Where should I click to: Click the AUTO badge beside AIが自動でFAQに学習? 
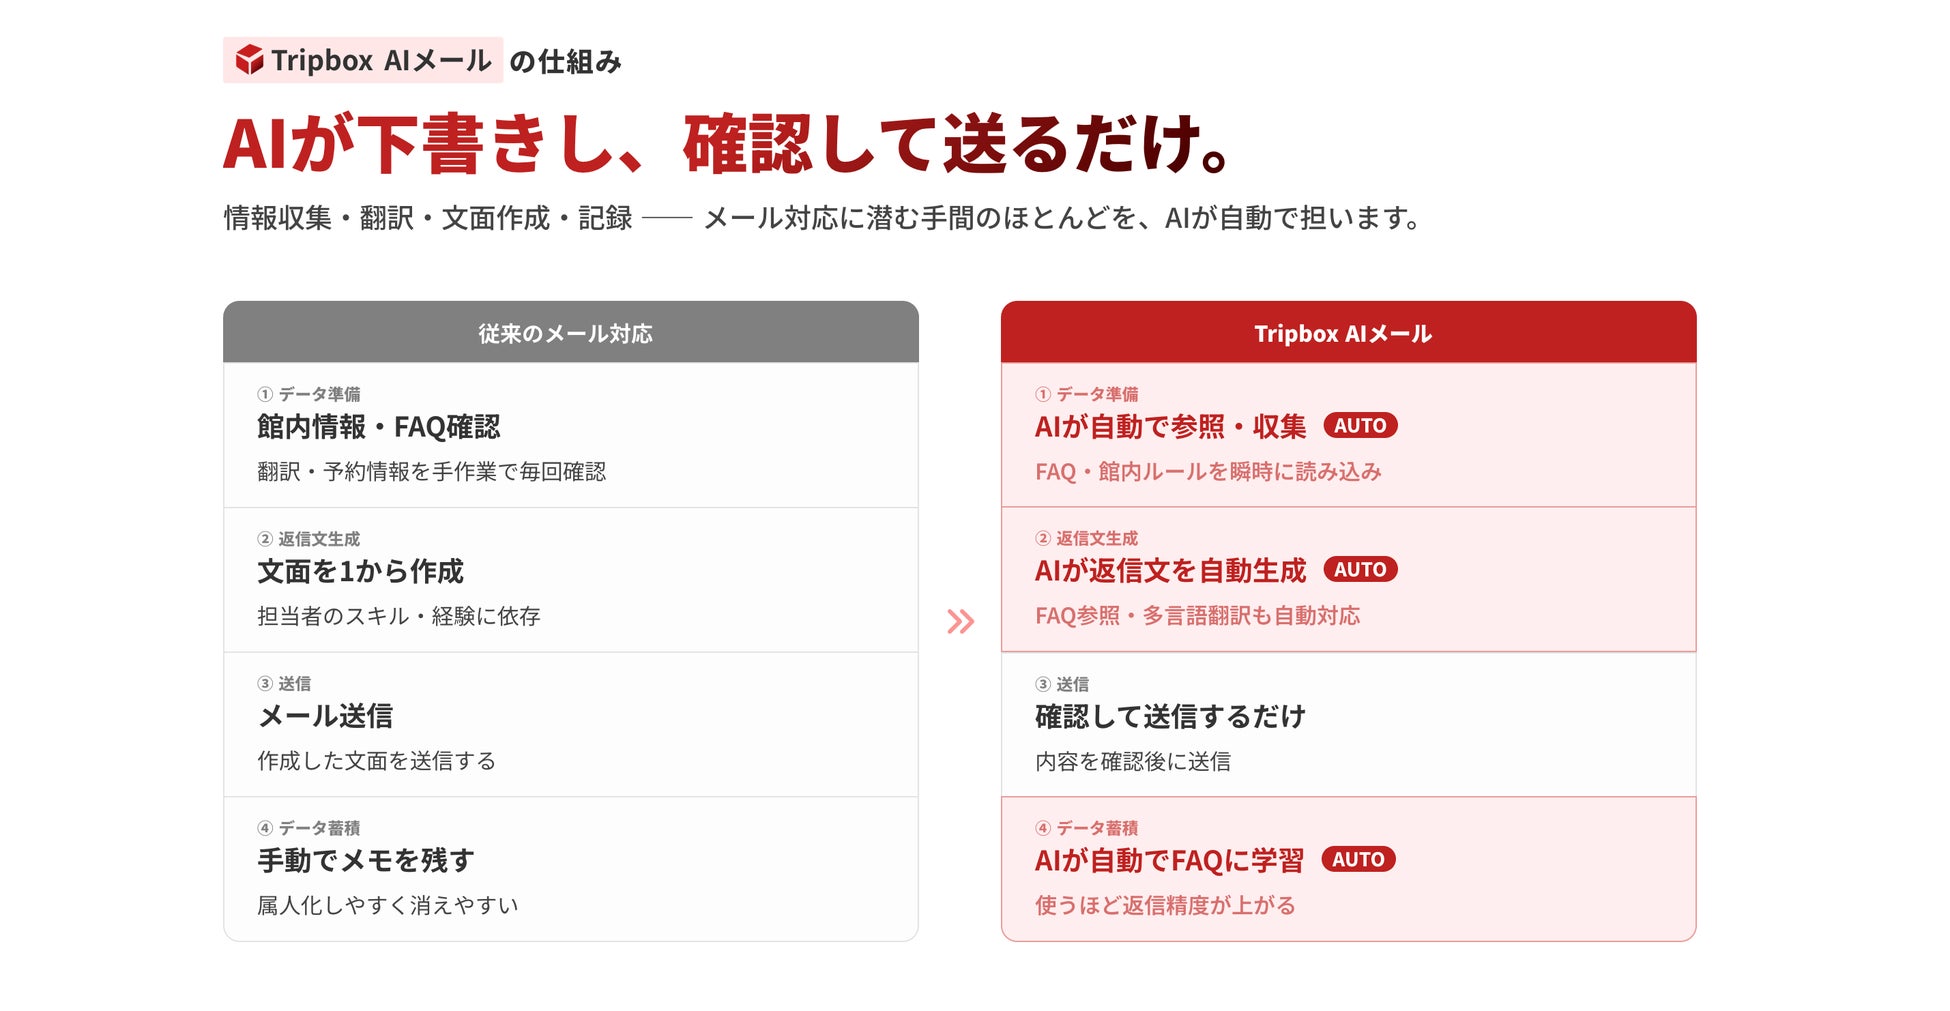pos(1358,859)
